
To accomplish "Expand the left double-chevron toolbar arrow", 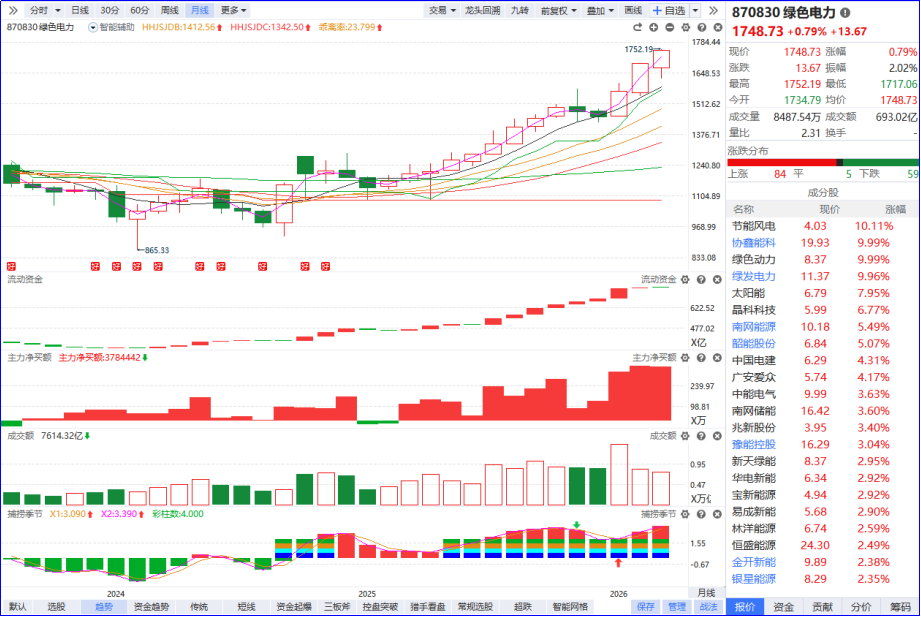I will click(12, 10).
